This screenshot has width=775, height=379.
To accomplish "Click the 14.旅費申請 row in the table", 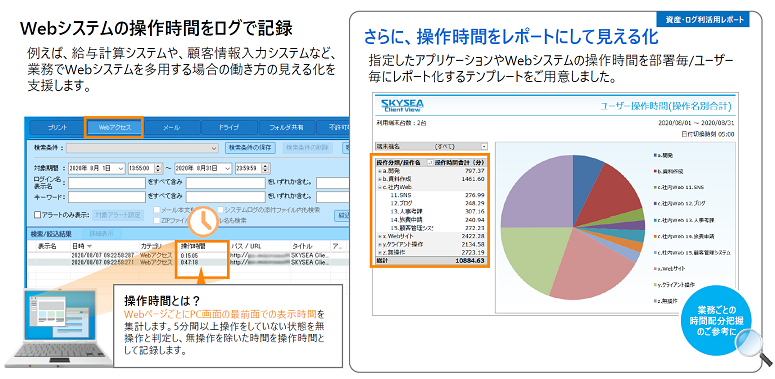I will coord(431,219).
